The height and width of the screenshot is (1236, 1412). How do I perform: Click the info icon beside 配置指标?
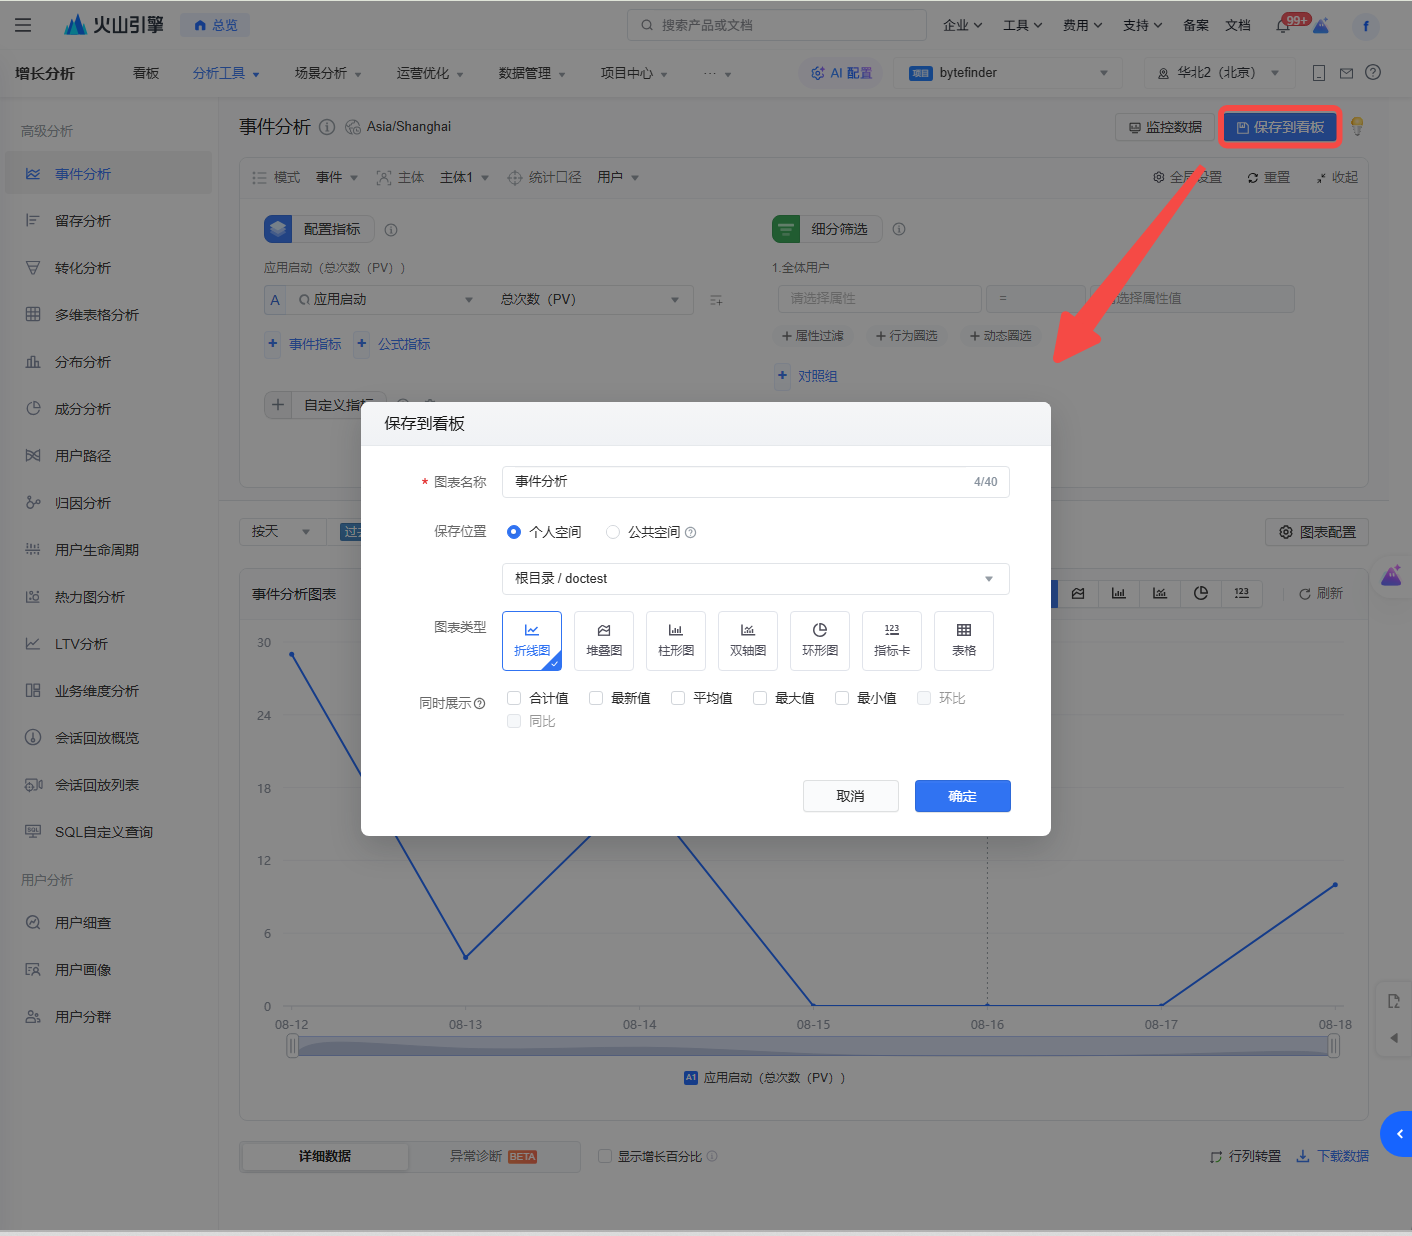(391, 230)
